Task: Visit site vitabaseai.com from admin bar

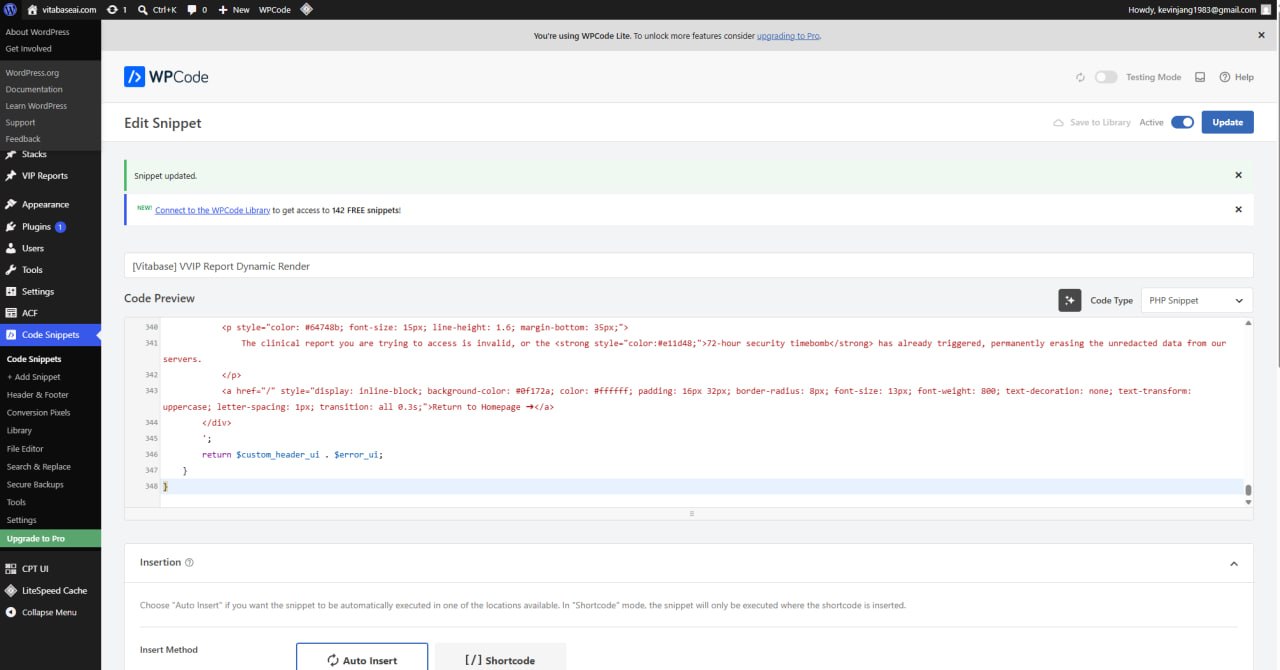Action: [61, 9]
